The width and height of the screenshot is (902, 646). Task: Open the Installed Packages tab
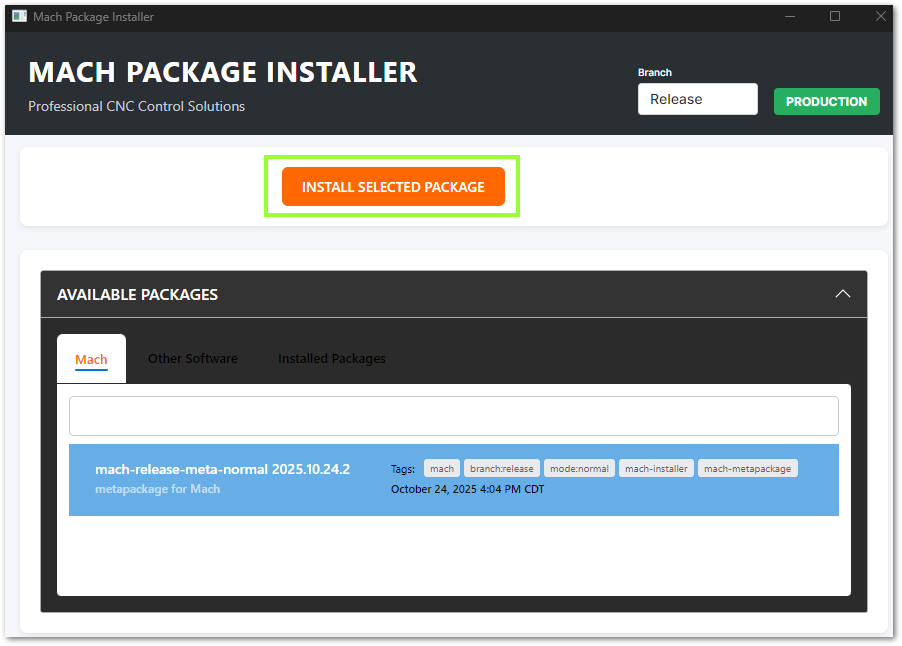coord(332,358)
